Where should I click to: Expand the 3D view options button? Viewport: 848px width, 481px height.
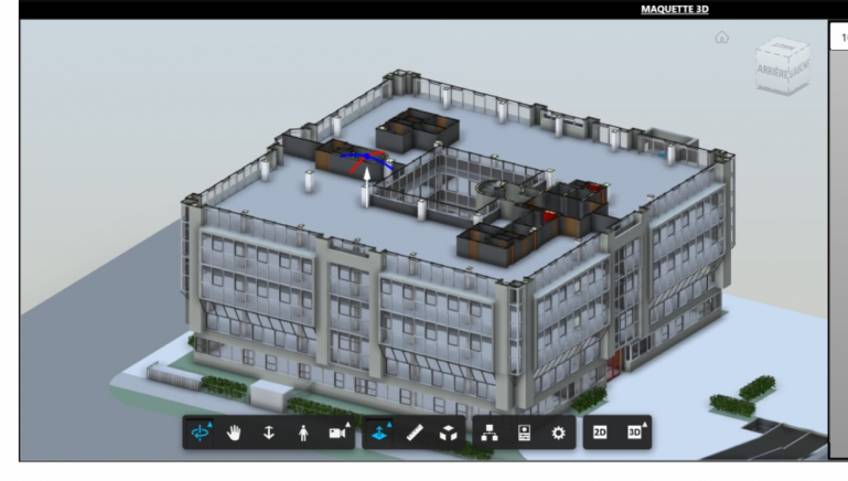pyautogui.click(x=634, y=433)
